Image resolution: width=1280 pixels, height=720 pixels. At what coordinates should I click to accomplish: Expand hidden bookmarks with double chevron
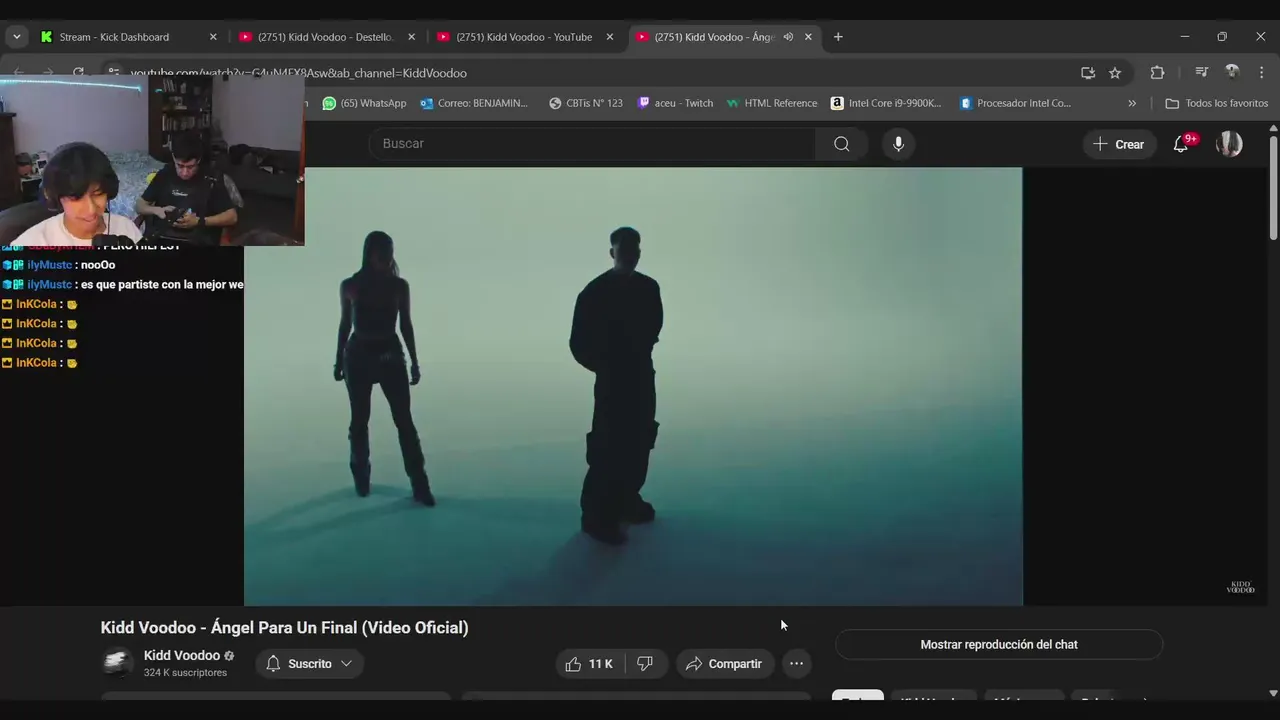[x=1132, y=103]
